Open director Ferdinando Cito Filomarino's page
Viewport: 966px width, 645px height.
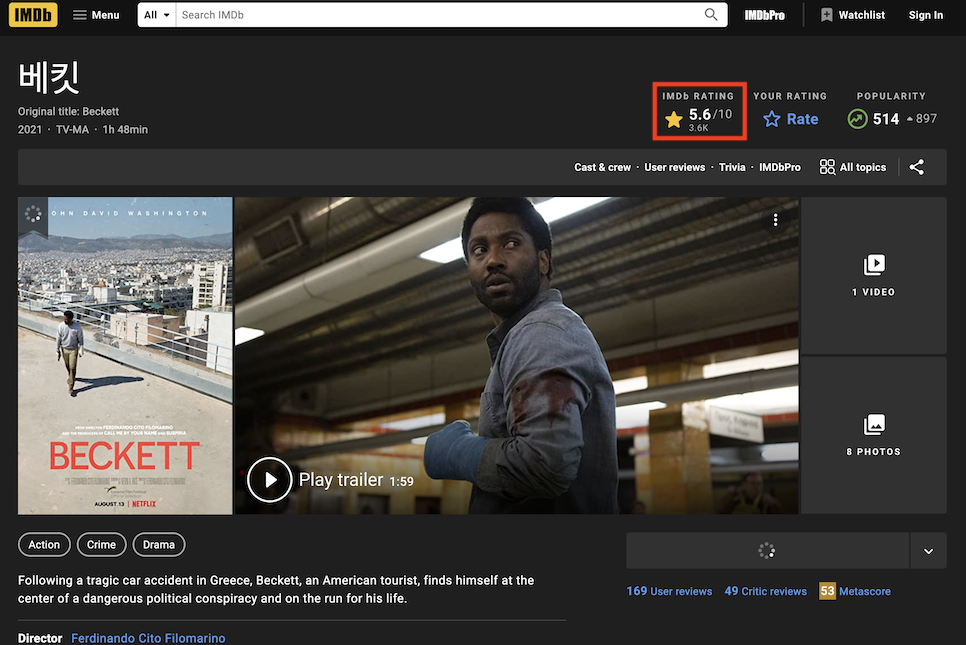148,638
